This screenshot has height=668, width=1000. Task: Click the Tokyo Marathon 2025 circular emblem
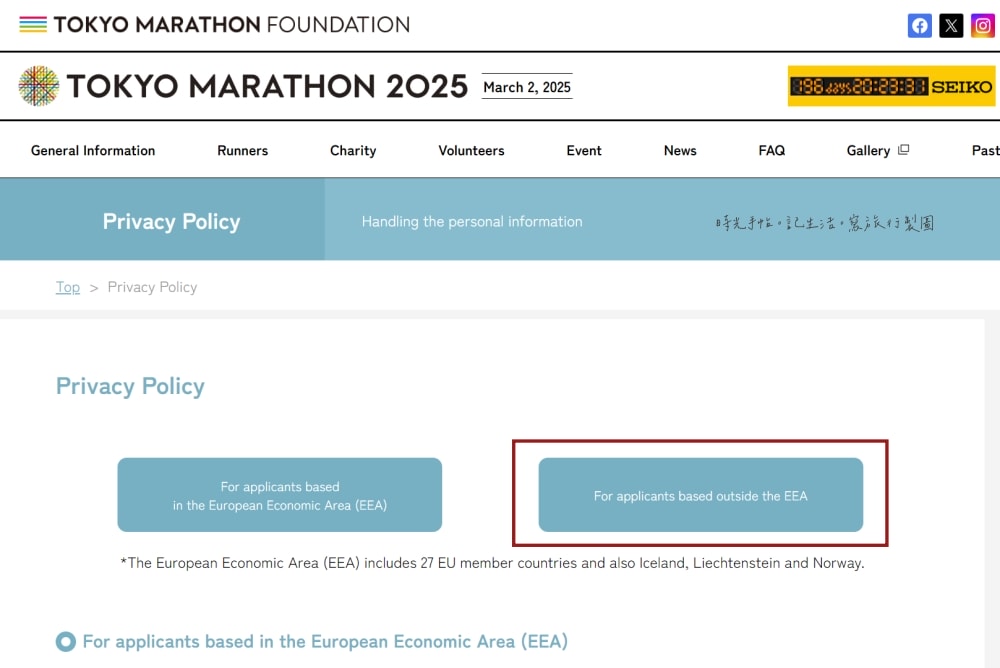click(39, 85)
